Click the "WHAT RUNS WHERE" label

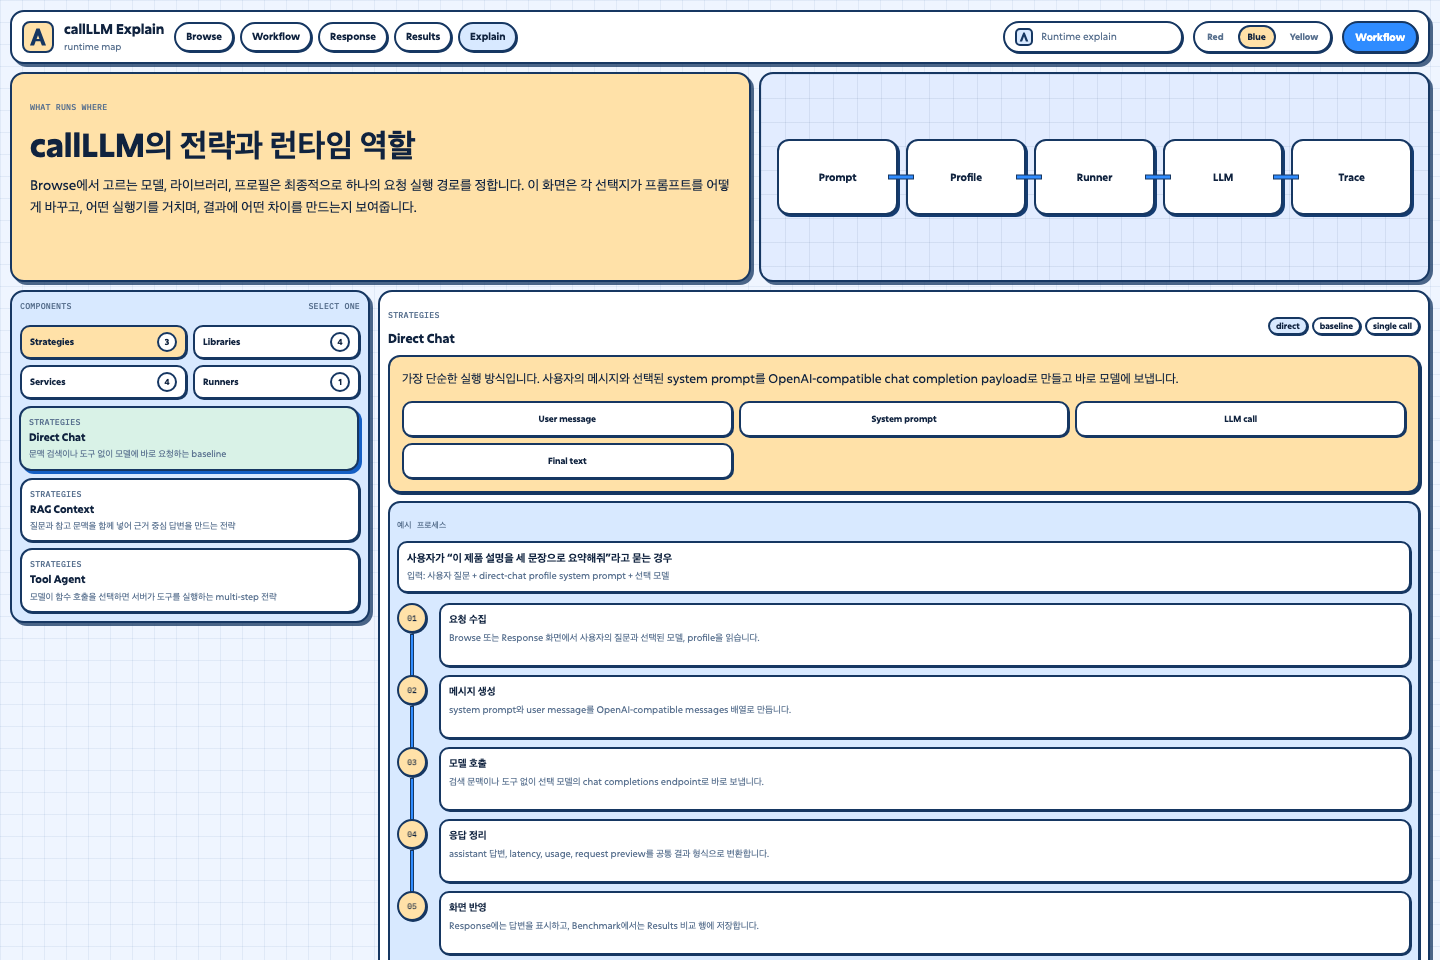(68, 107)
